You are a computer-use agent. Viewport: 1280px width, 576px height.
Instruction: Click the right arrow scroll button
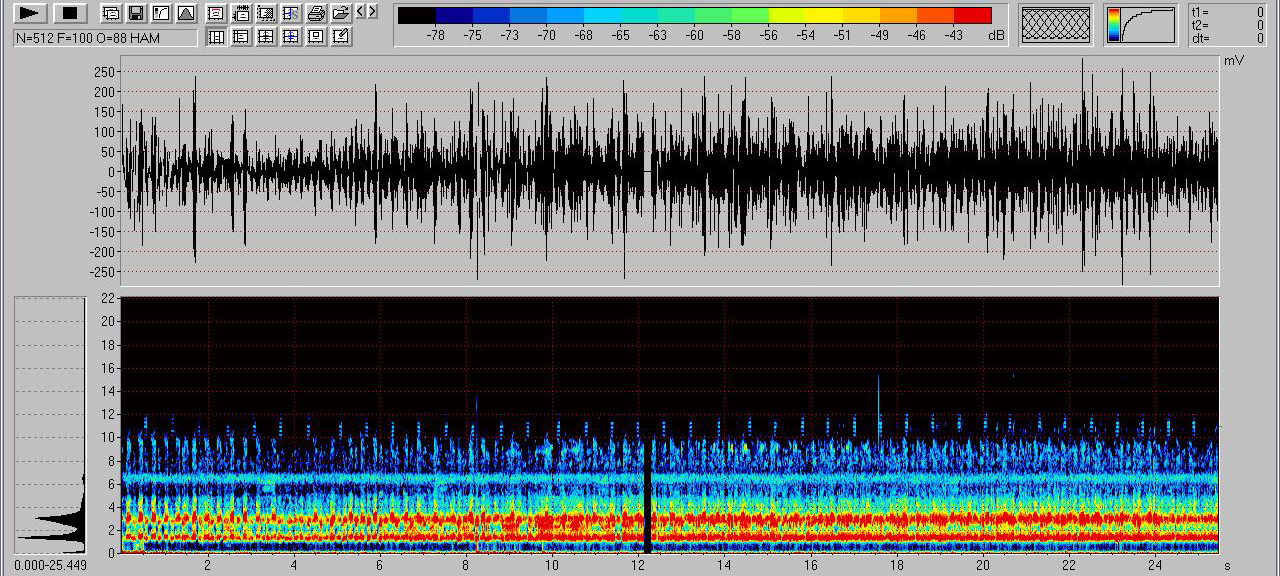[x=373, y=12]
